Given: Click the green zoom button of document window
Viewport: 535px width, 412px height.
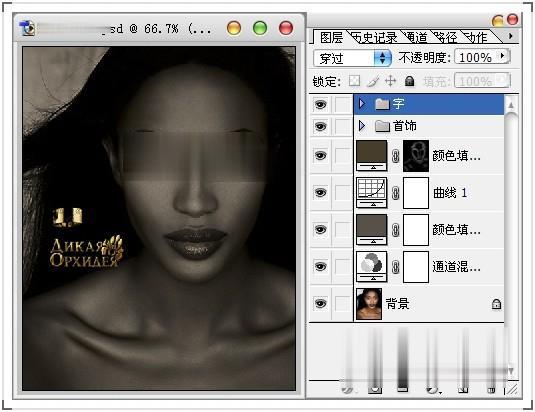Looking at the screenshot, I should coord(260,28).
